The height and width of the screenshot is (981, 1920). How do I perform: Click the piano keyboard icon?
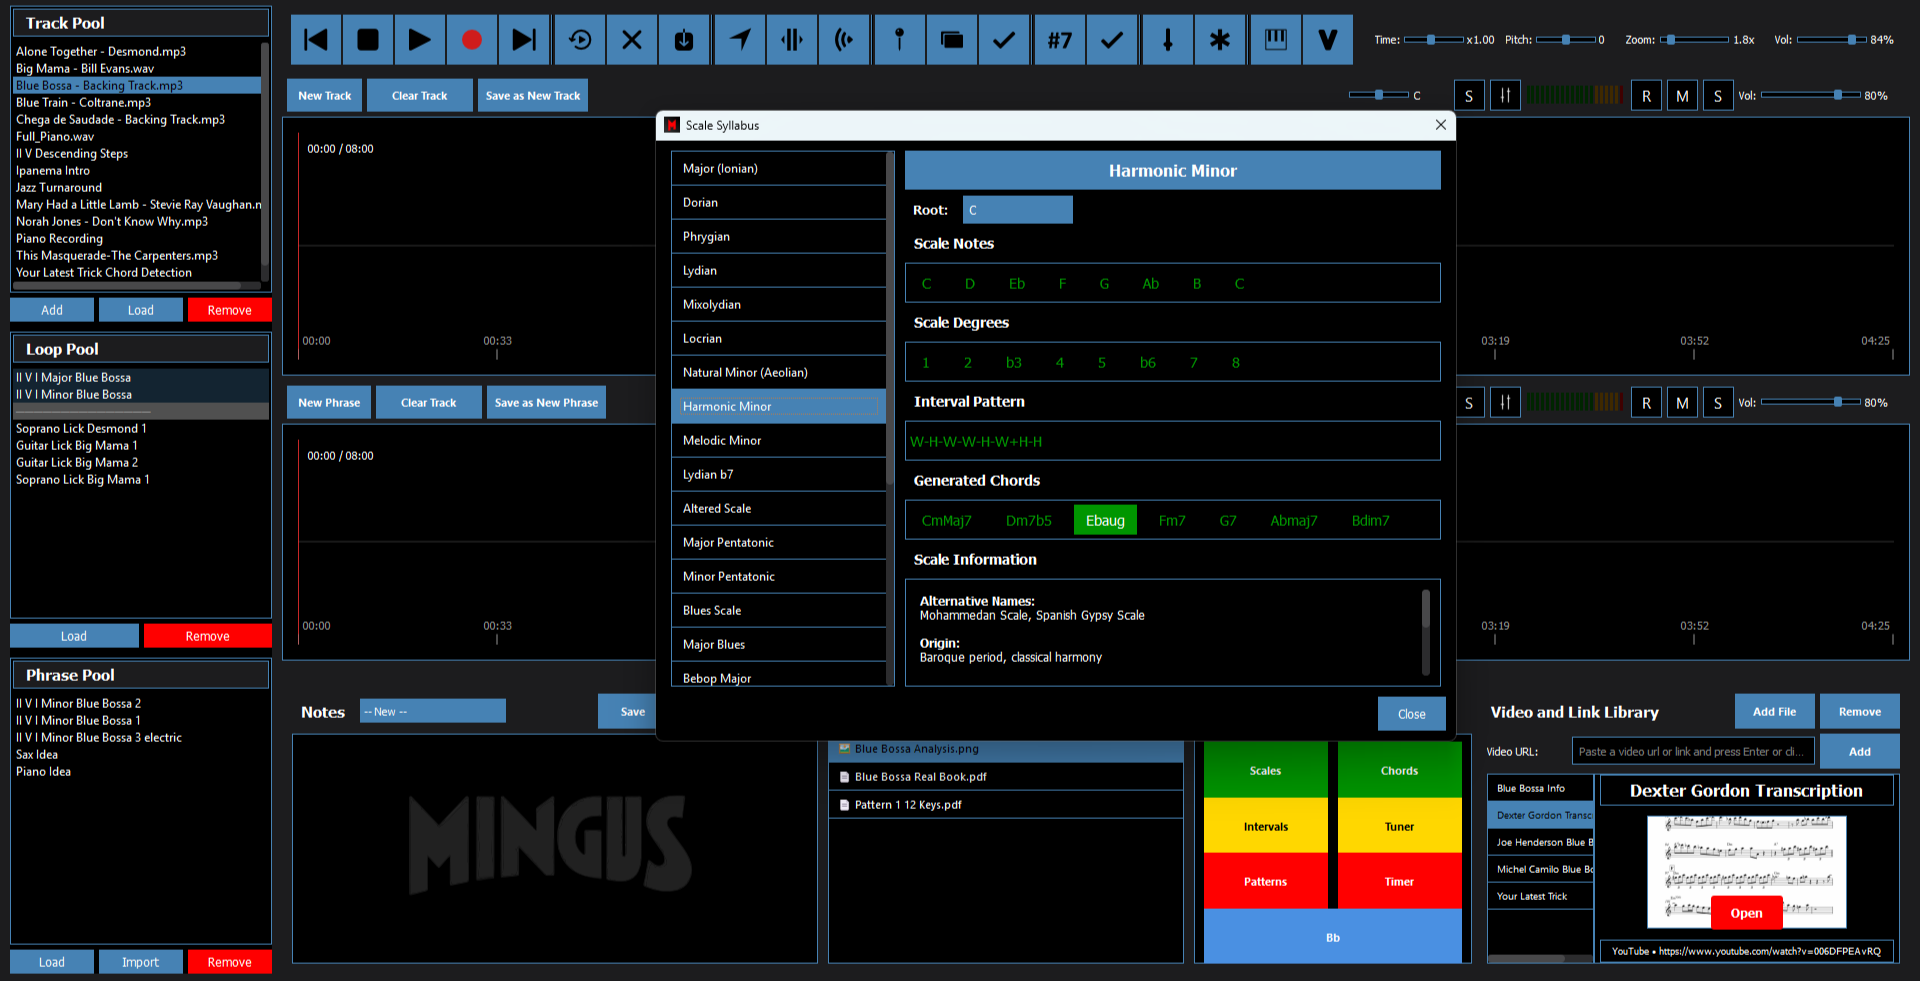tap(1275, 40)
